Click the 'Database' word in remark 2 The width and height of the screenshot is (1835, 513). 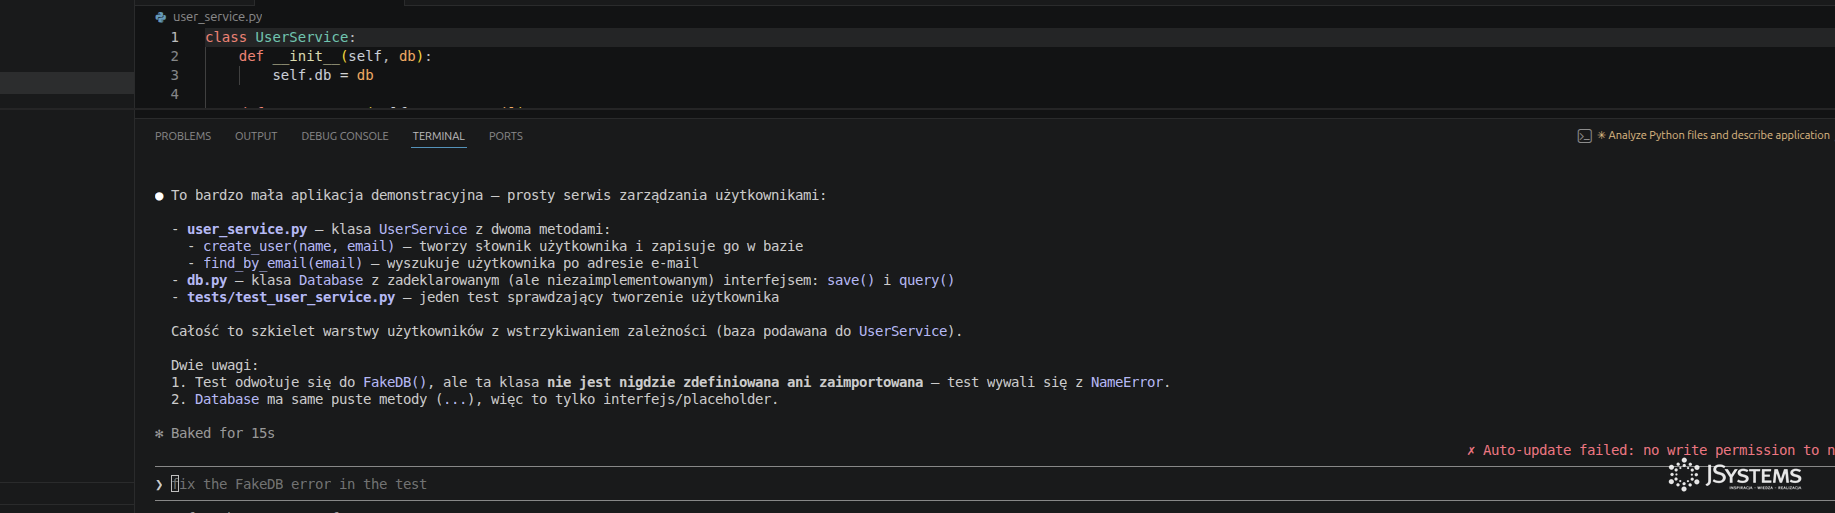(x=227, y=399)
